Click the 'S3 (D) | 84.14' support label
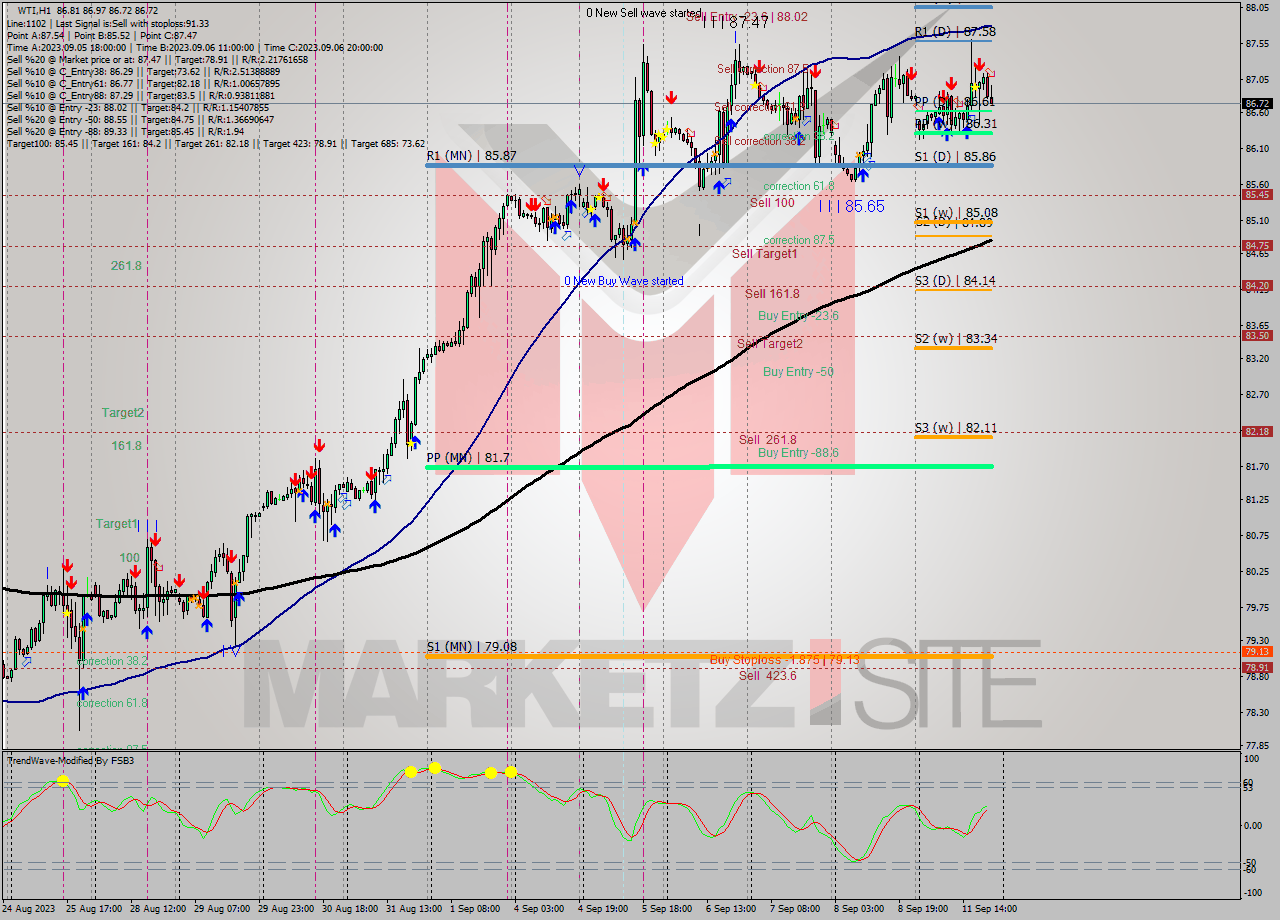The height and width of the screenshot is (920, 1280). [x=956, y=282]
